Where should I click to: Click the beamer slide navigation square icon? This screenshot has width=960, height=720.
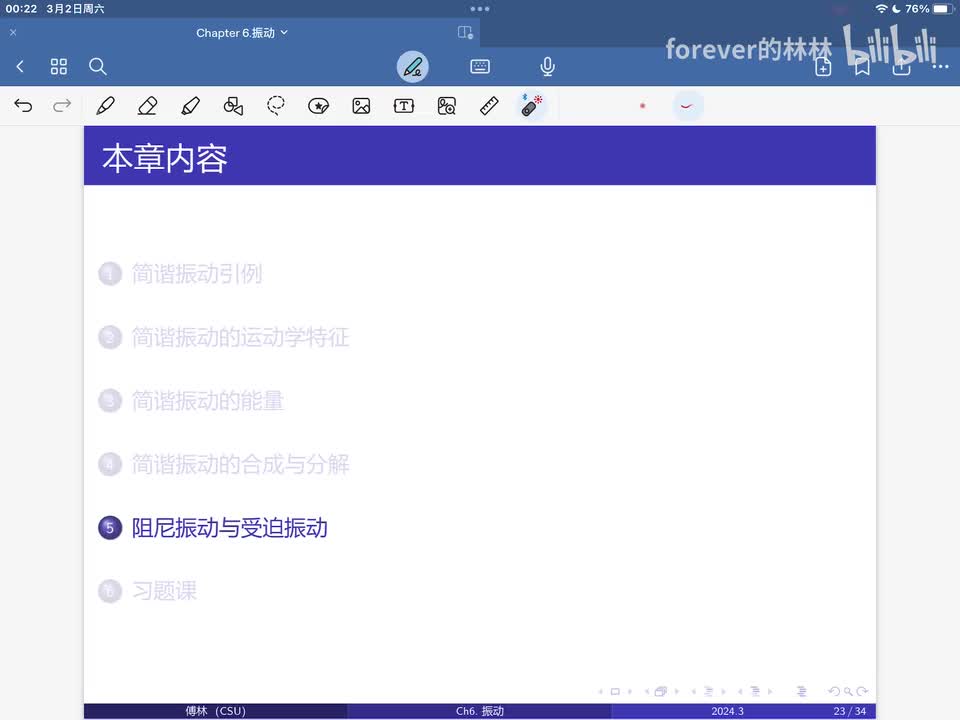pos(615,691)
